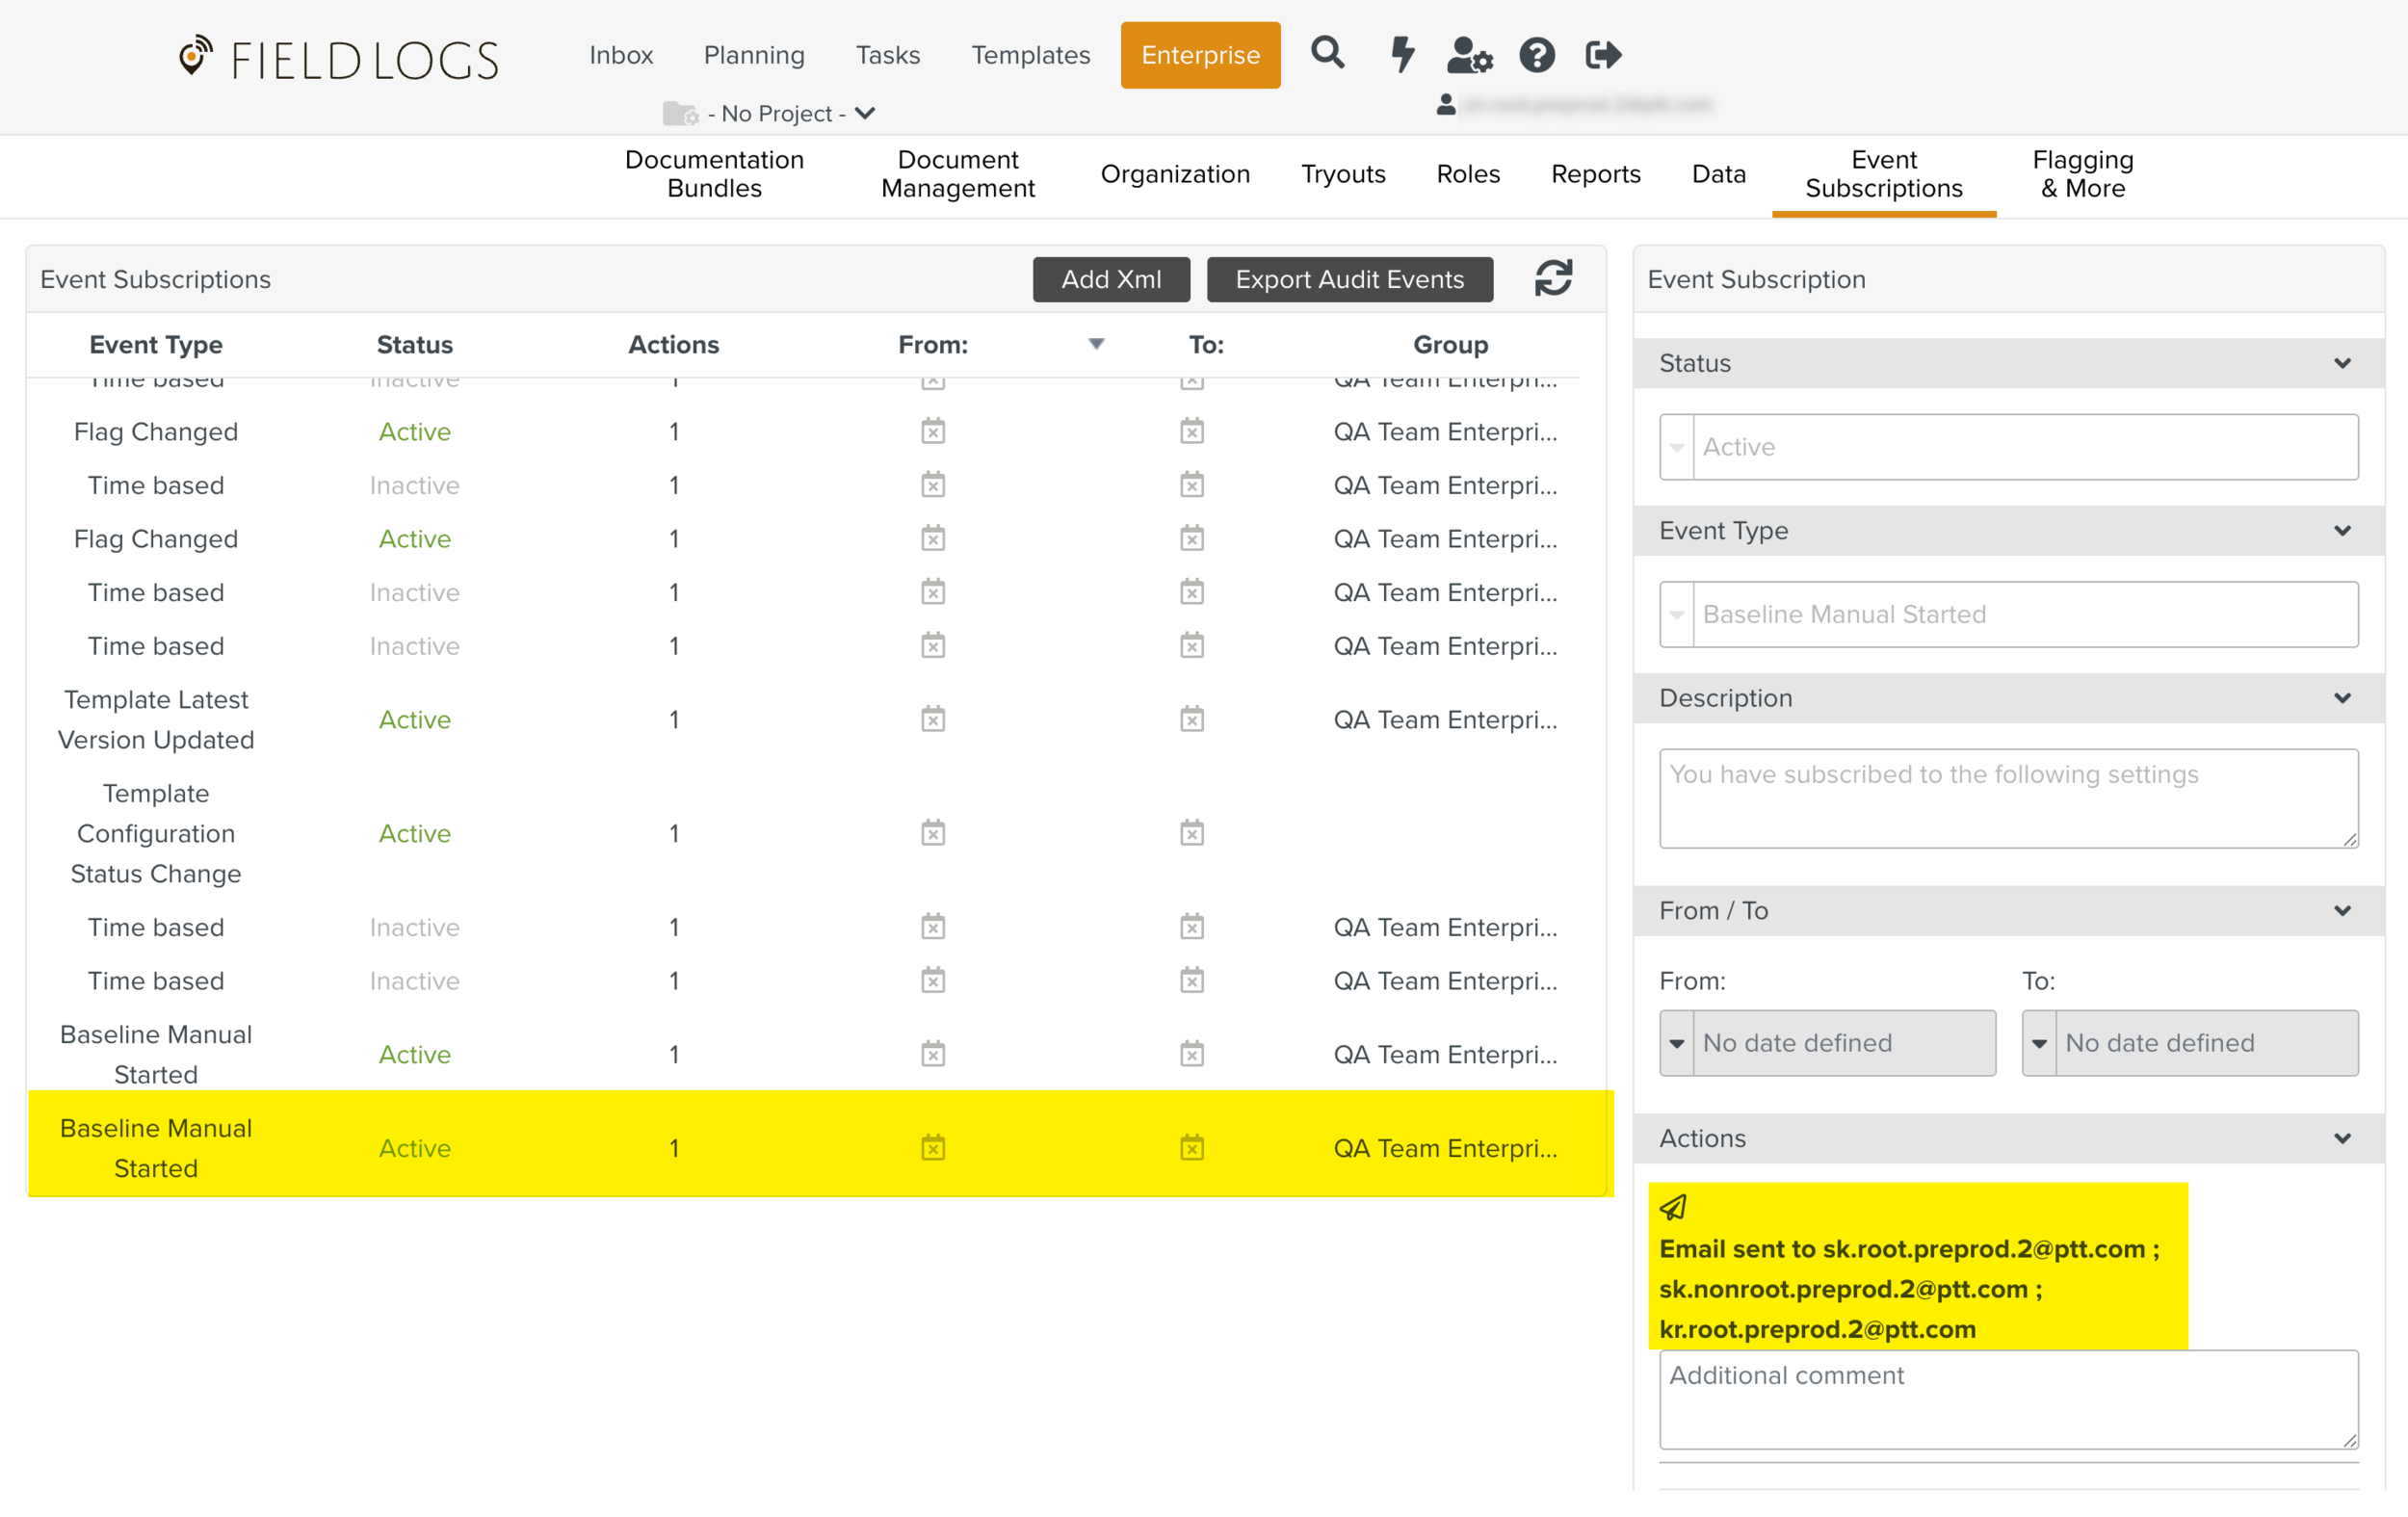Collapse the Status section
2408x1517 pixels.
(x=2342, y=363)
